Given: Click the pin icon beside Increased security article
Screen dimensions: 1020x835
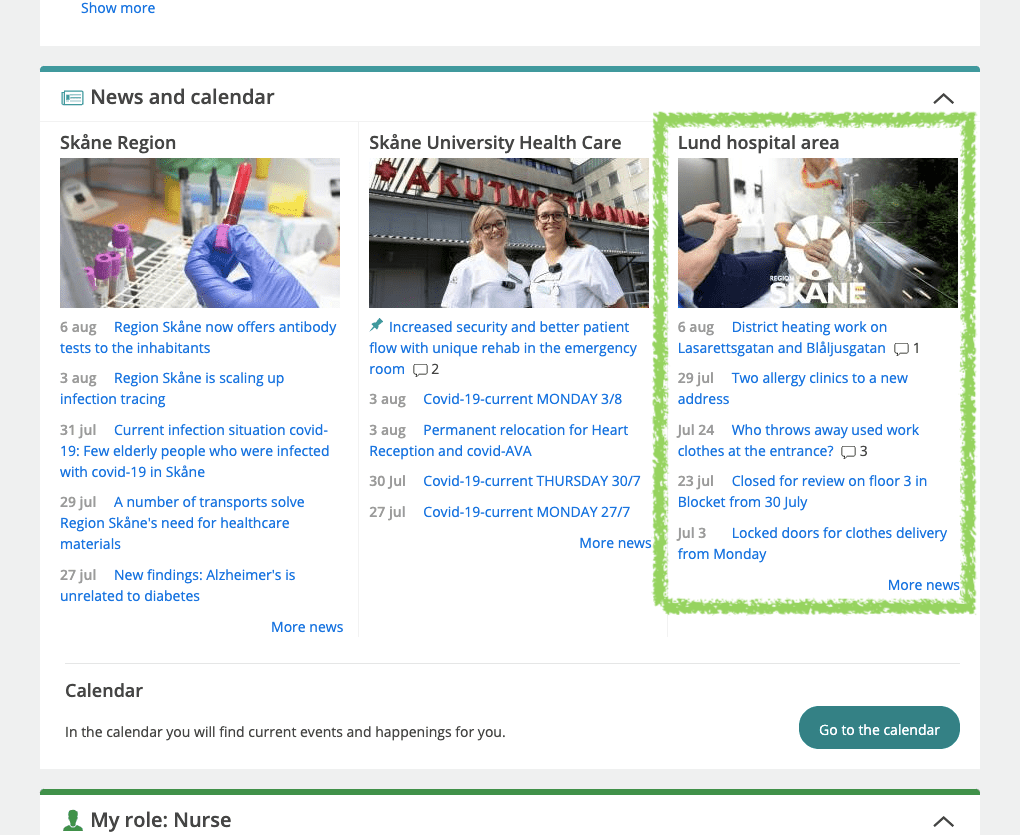Looking at the screenshot, I should (x=376, y=326).
